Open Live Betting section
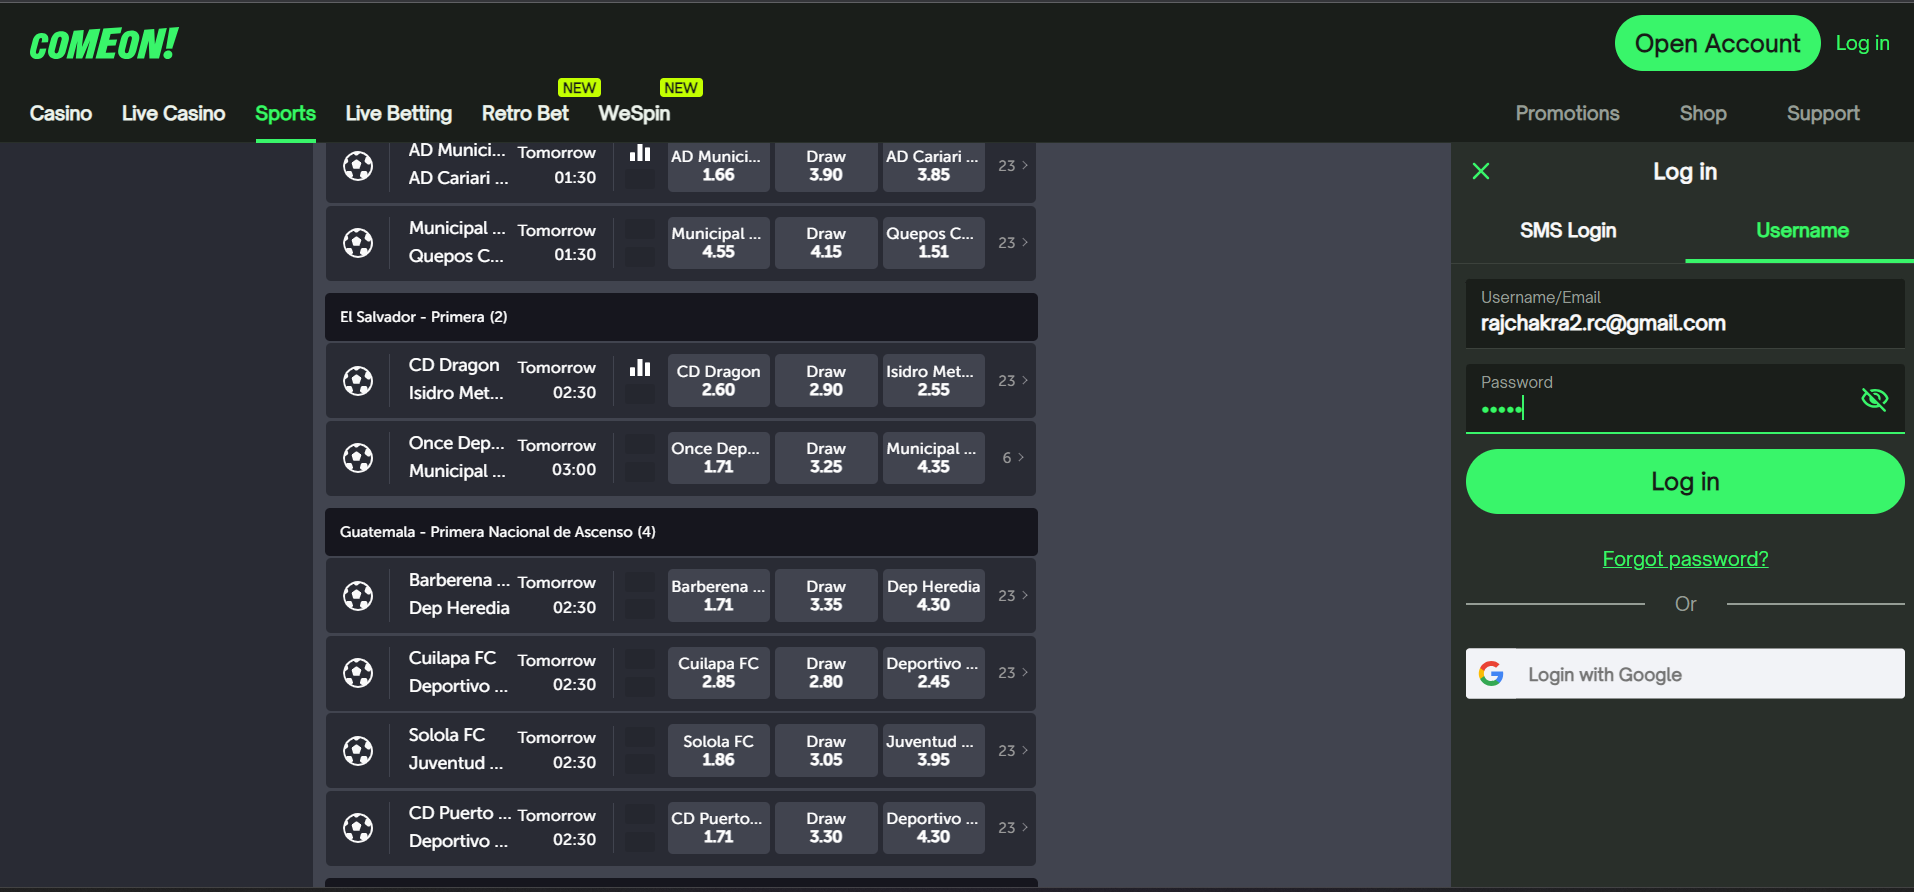Image resolution: width=1914 pixels, height=892 pixels. [398, 113]
